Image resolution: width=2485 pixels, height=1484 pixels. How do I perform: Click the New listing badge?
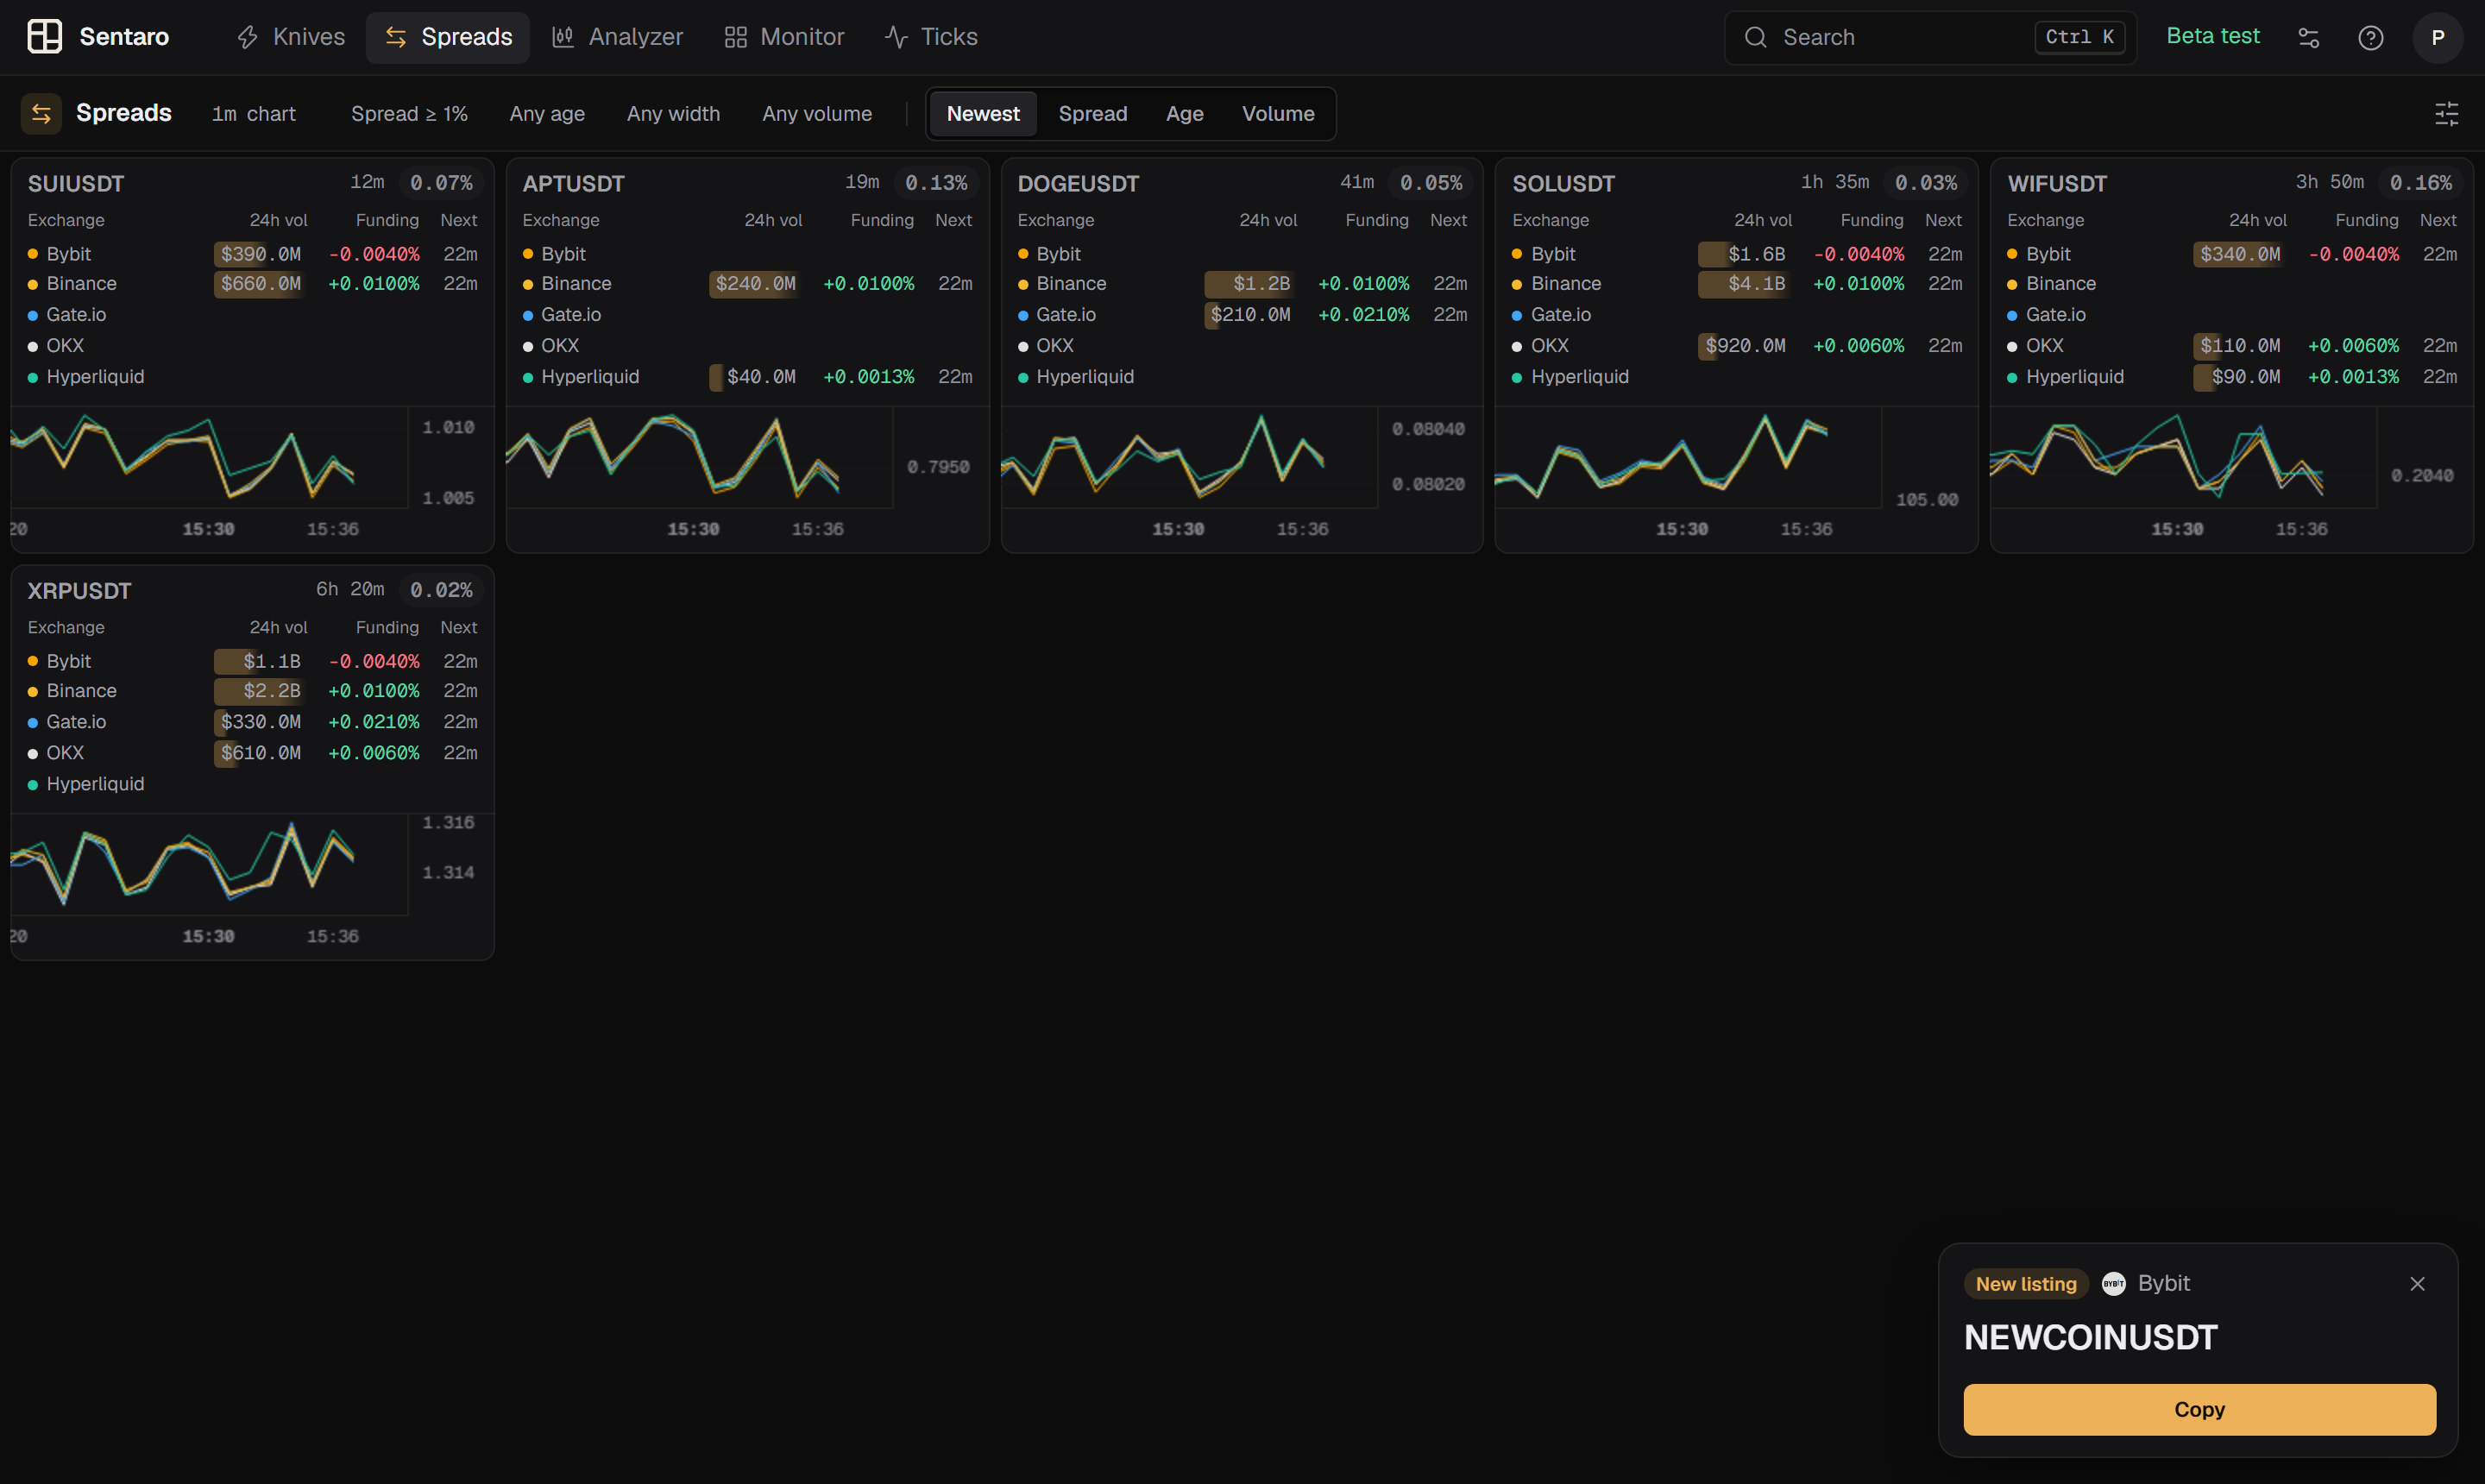pyautogui.click(x=2026, y=1284)
